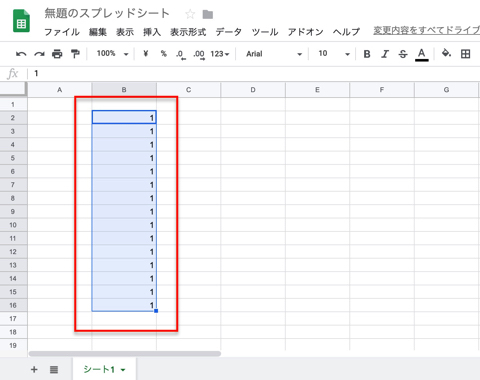The width and height of the screenshot is (480, 380).
Task: Click the horizontal scrollbar
Action: click(125, 354)
